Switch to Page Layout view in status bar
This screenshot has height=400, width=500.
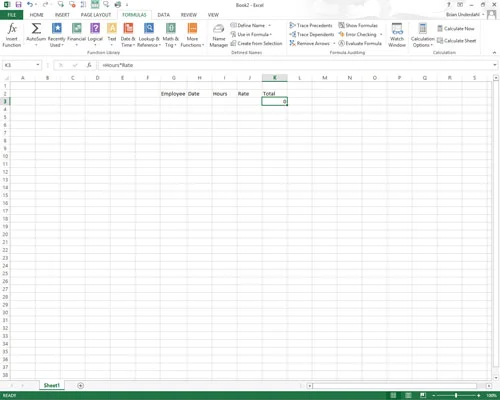(x=408, y=395)
